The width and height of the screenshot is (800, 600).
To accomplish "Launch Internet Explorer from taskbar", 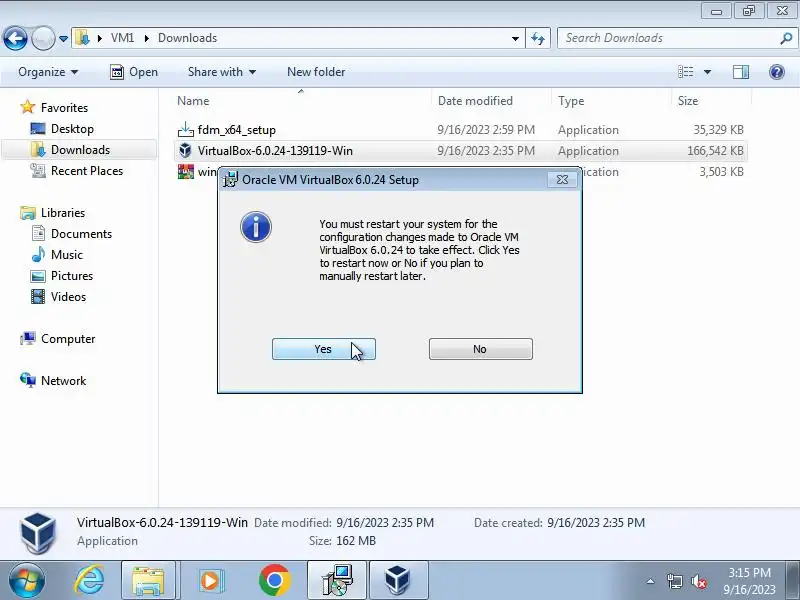I will pyautogui.click(x=89, y=580).
